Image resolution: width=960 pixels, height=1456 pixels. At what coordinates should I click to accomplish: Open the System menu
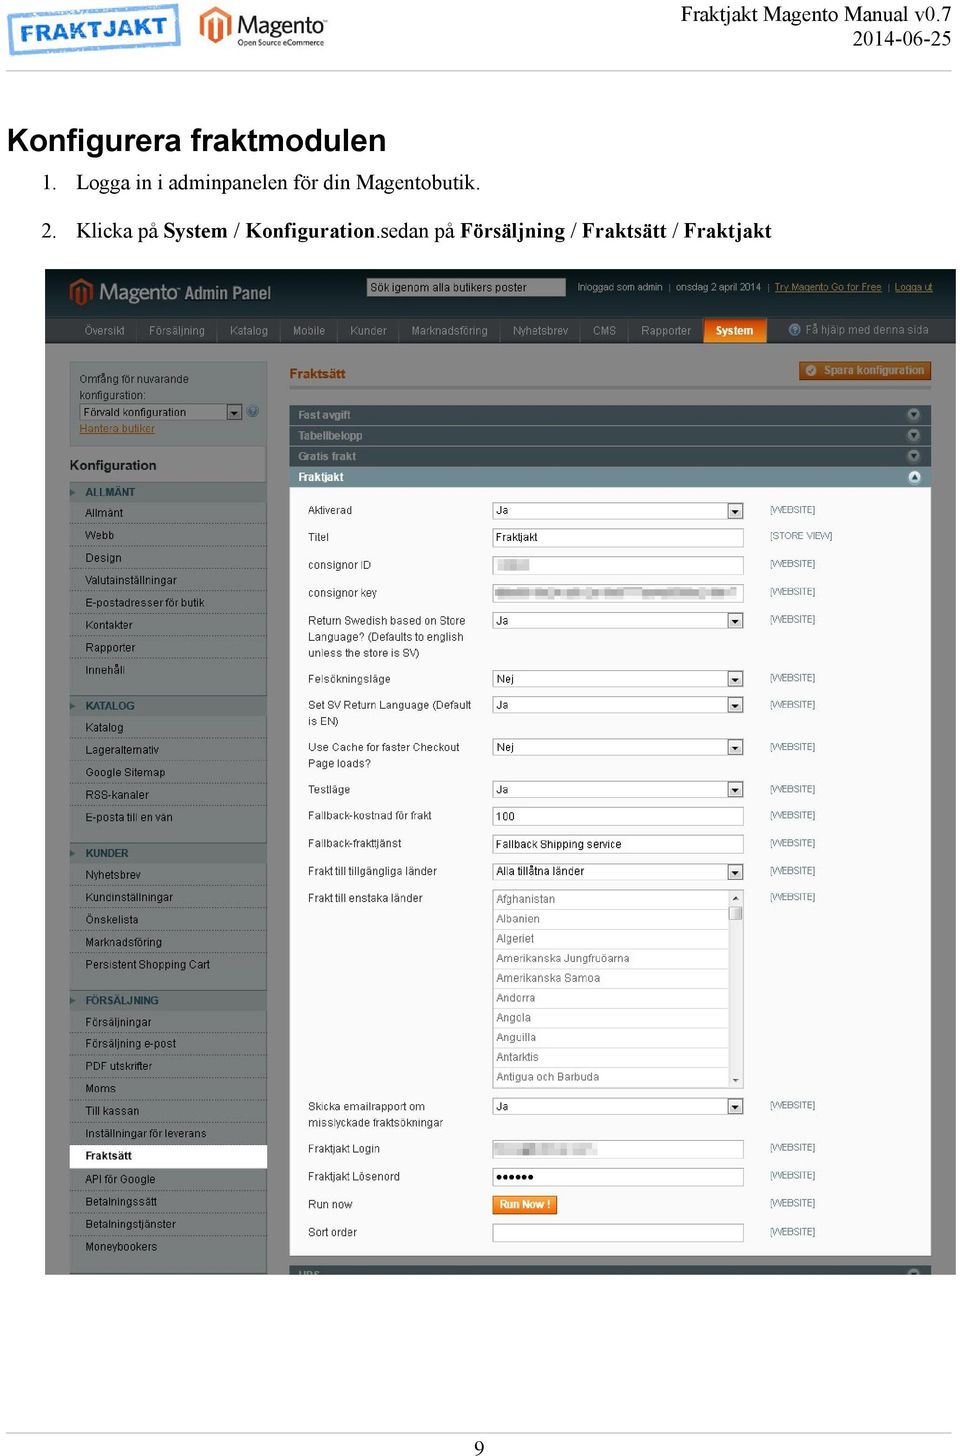[x=734, y=331]
